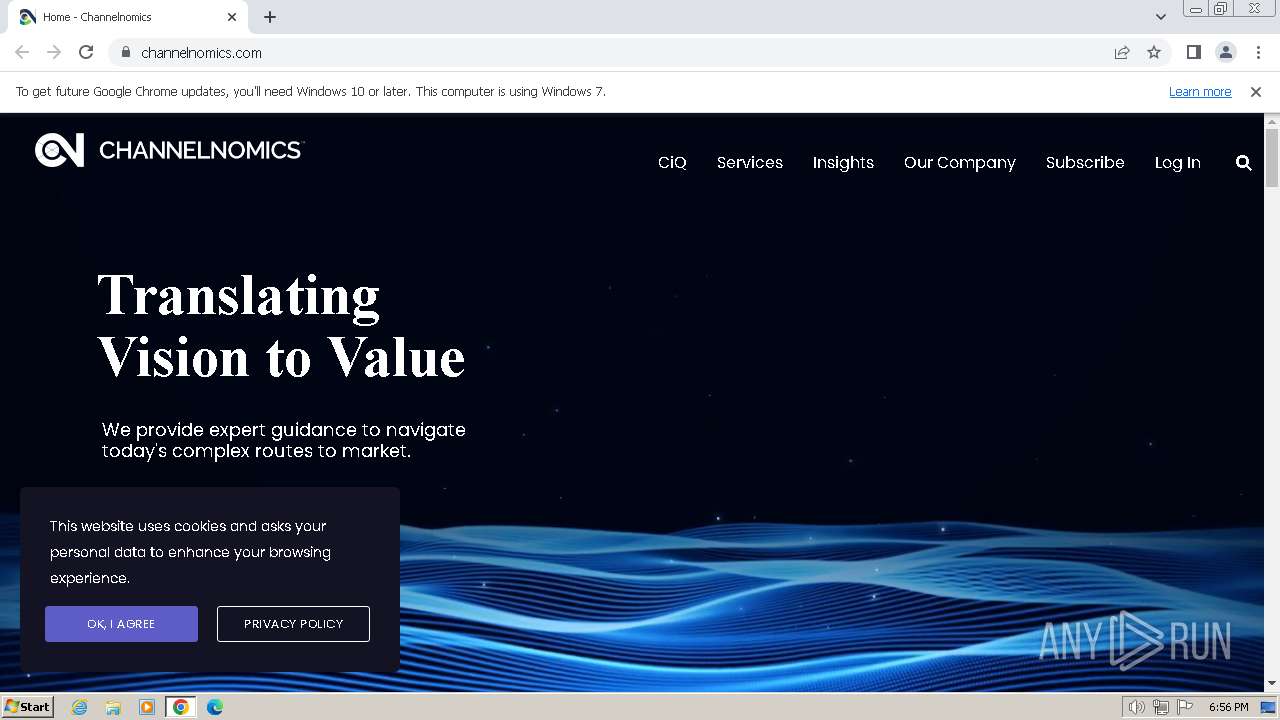Toggle the browser side panel icon
Screen dimensions: 1280x720
tap(1193, 52)
